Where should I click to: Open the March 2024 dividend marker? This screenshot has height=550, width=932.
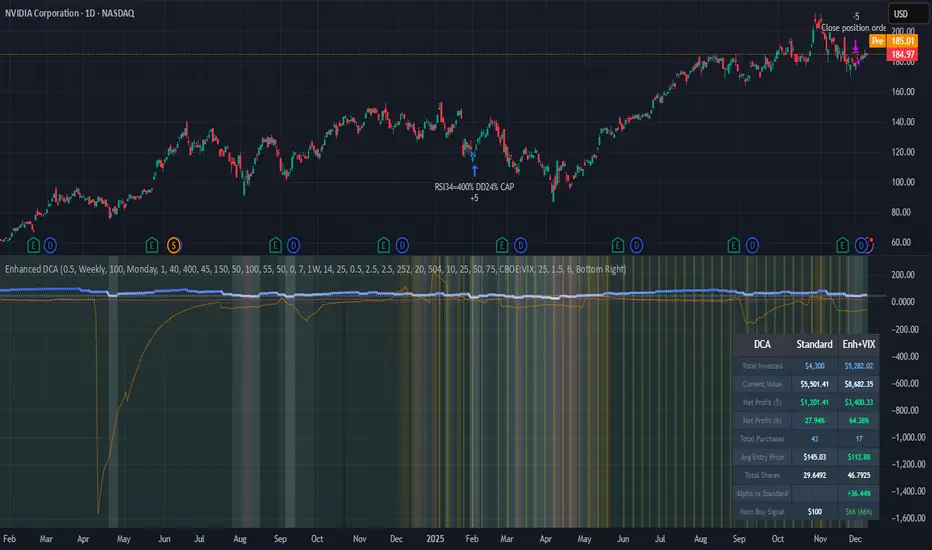[x=51, y=245]
